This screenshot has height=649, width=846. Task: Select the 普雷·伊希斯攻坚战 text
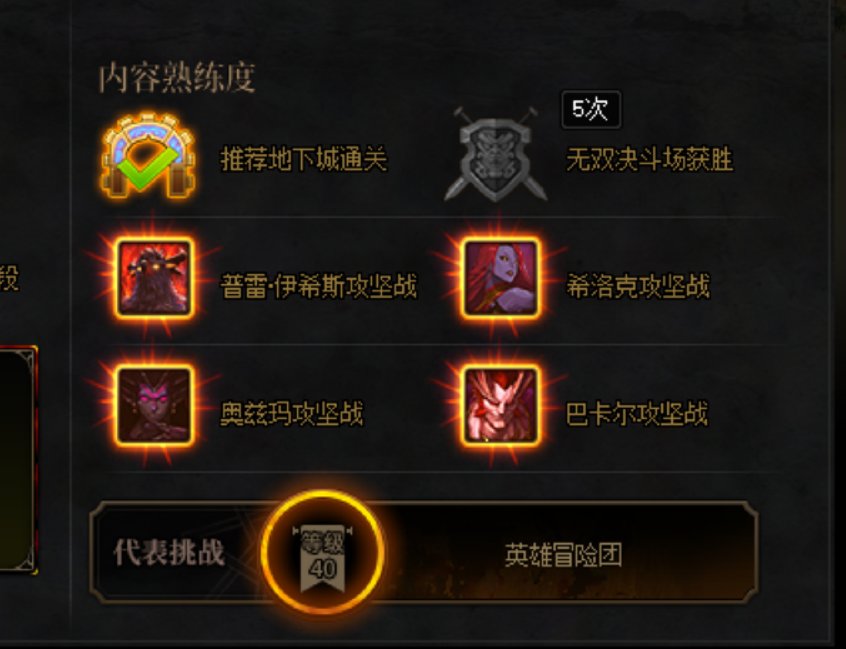click(x=319, y=286)
